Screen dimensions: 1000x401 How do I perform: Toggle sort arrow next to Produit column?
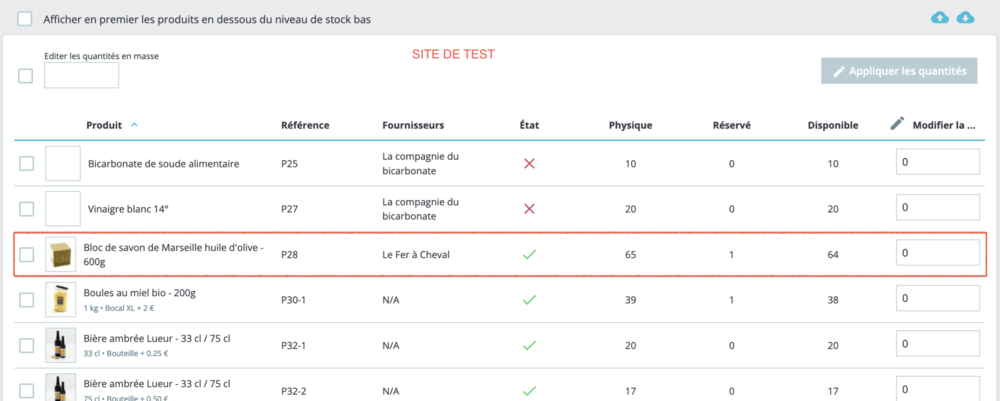[x=134, y=125]
